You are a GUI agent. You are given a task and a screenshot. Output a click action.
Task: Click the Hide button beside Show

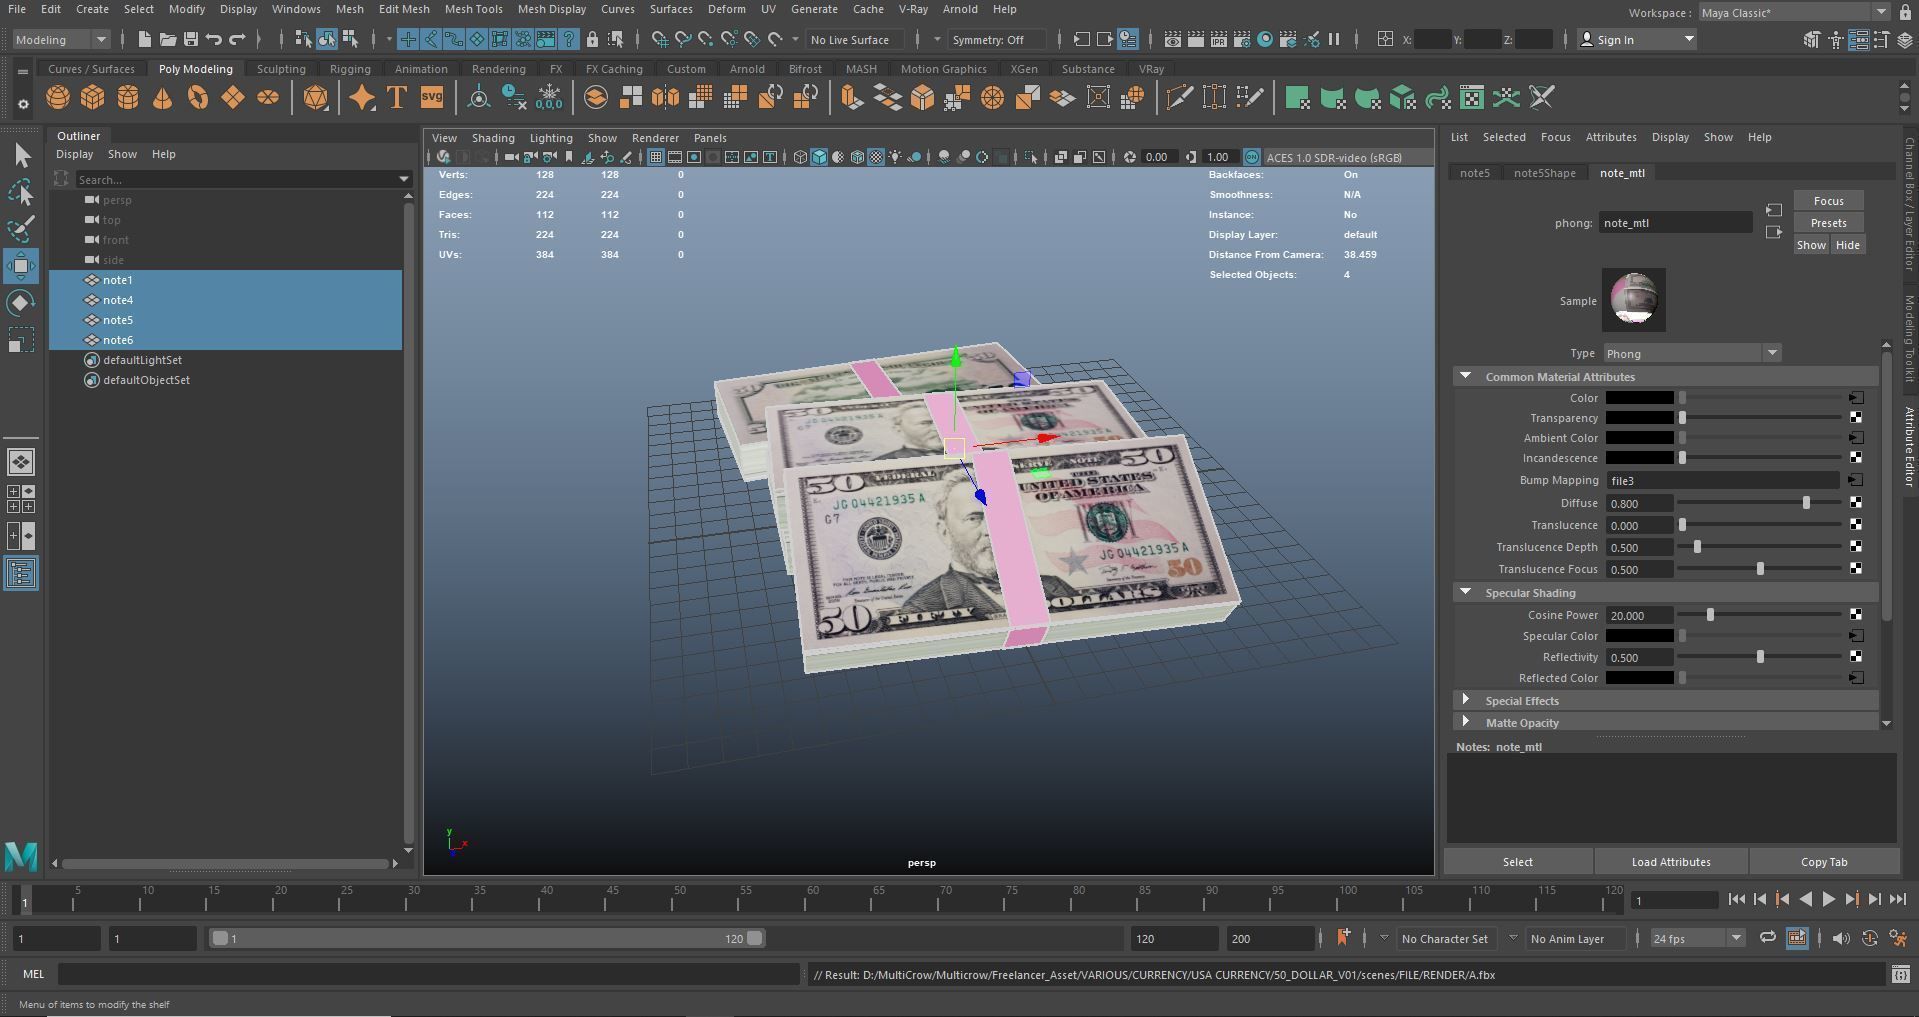[x=1847, y=245]
